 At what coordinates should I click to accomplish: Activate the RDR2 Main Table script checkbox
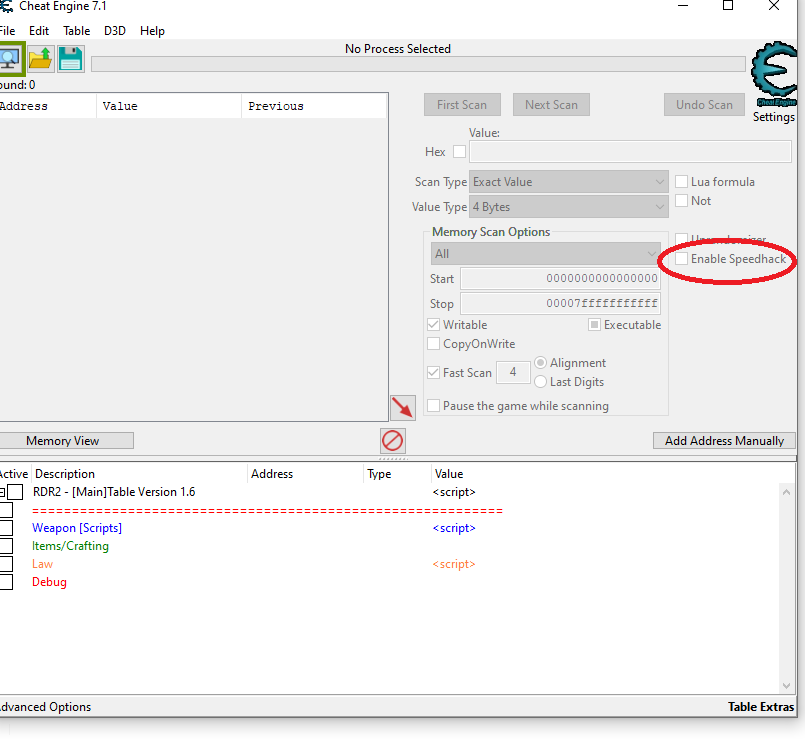(15, 492)
